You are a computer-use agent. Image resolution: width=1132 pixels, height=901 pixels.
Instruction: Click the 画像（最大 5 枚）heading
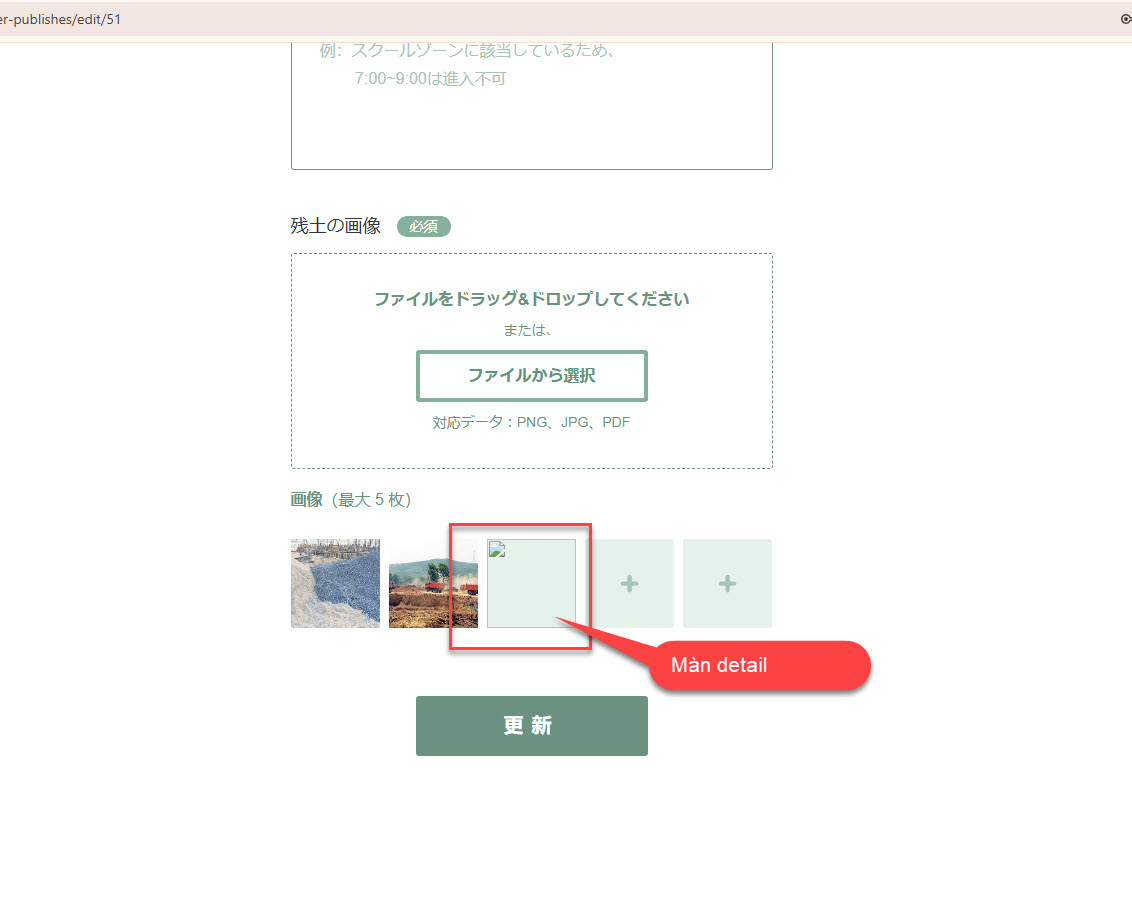pyautogui.click(x=351, y=500)
